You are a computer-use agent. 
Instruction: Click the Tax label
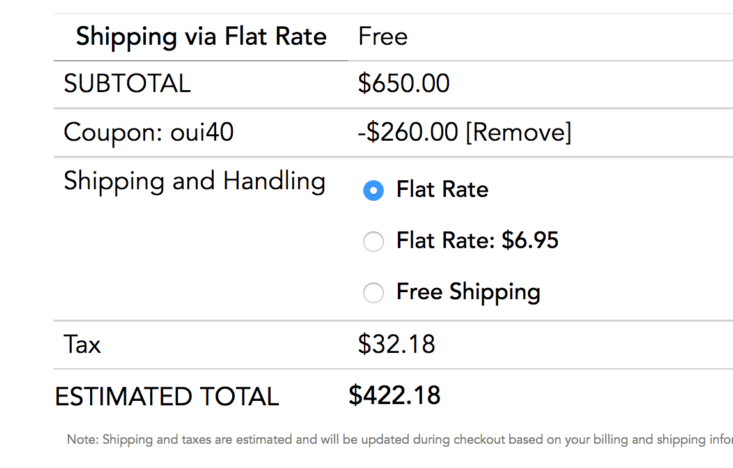[82, 346]
